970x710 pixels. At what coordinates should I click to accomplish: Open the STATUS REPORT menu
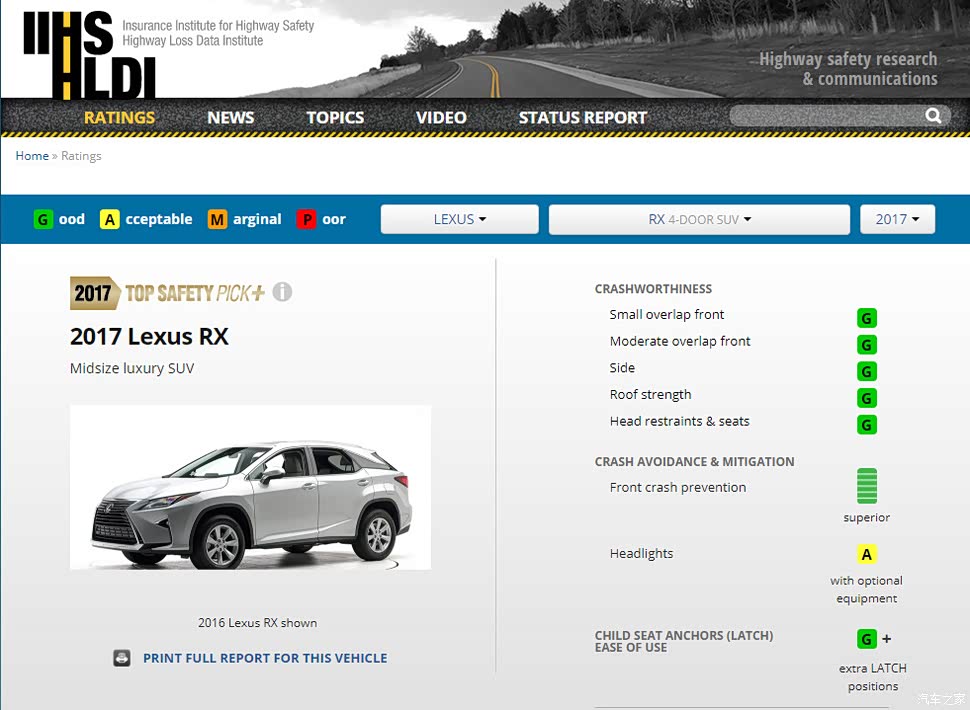click(x=583, y=118)
